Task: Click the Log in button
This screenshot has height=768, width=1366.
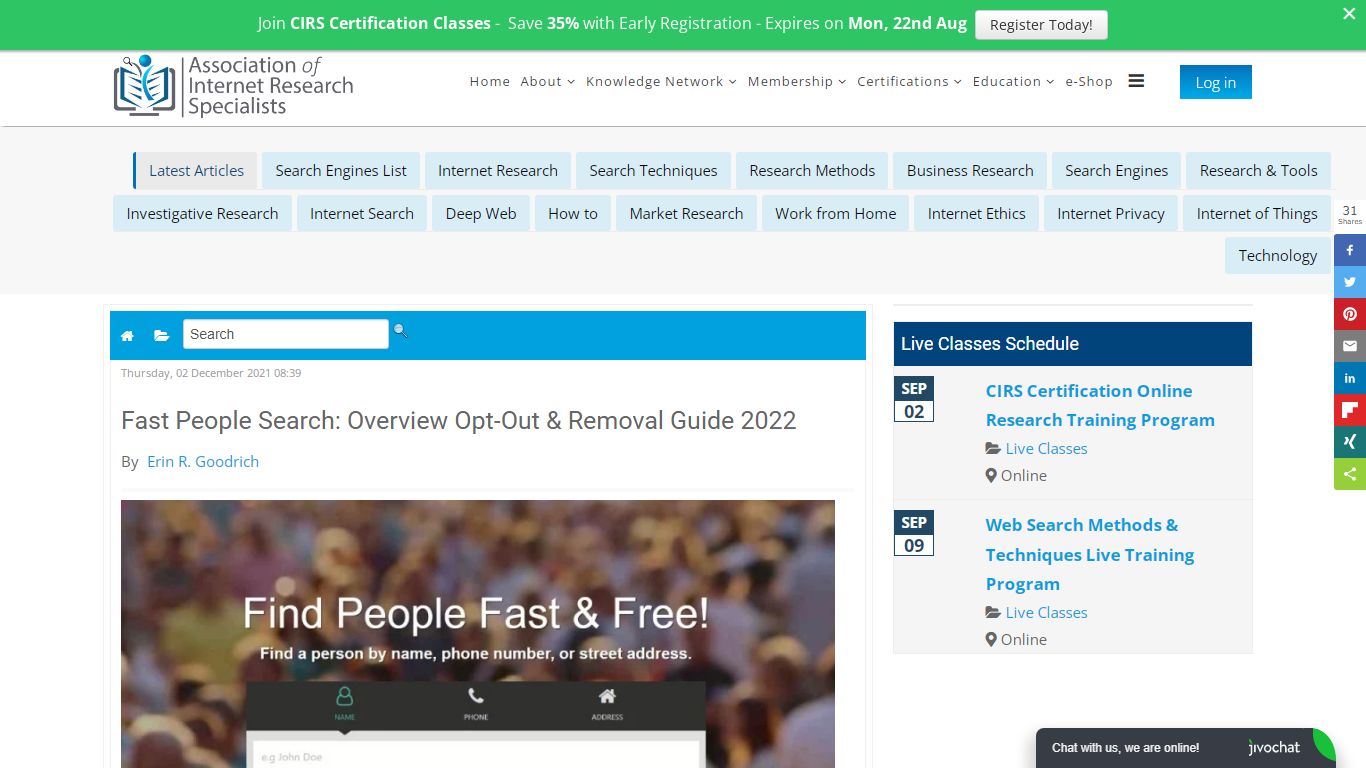Action: pos(1215,82)
